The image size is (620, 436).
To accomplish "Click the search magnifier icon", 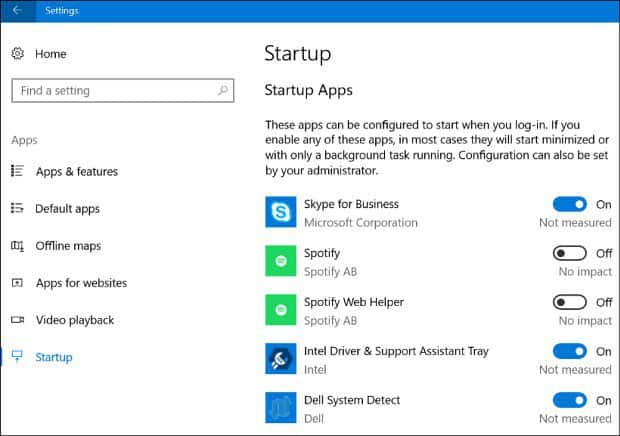I will [223, 91].
